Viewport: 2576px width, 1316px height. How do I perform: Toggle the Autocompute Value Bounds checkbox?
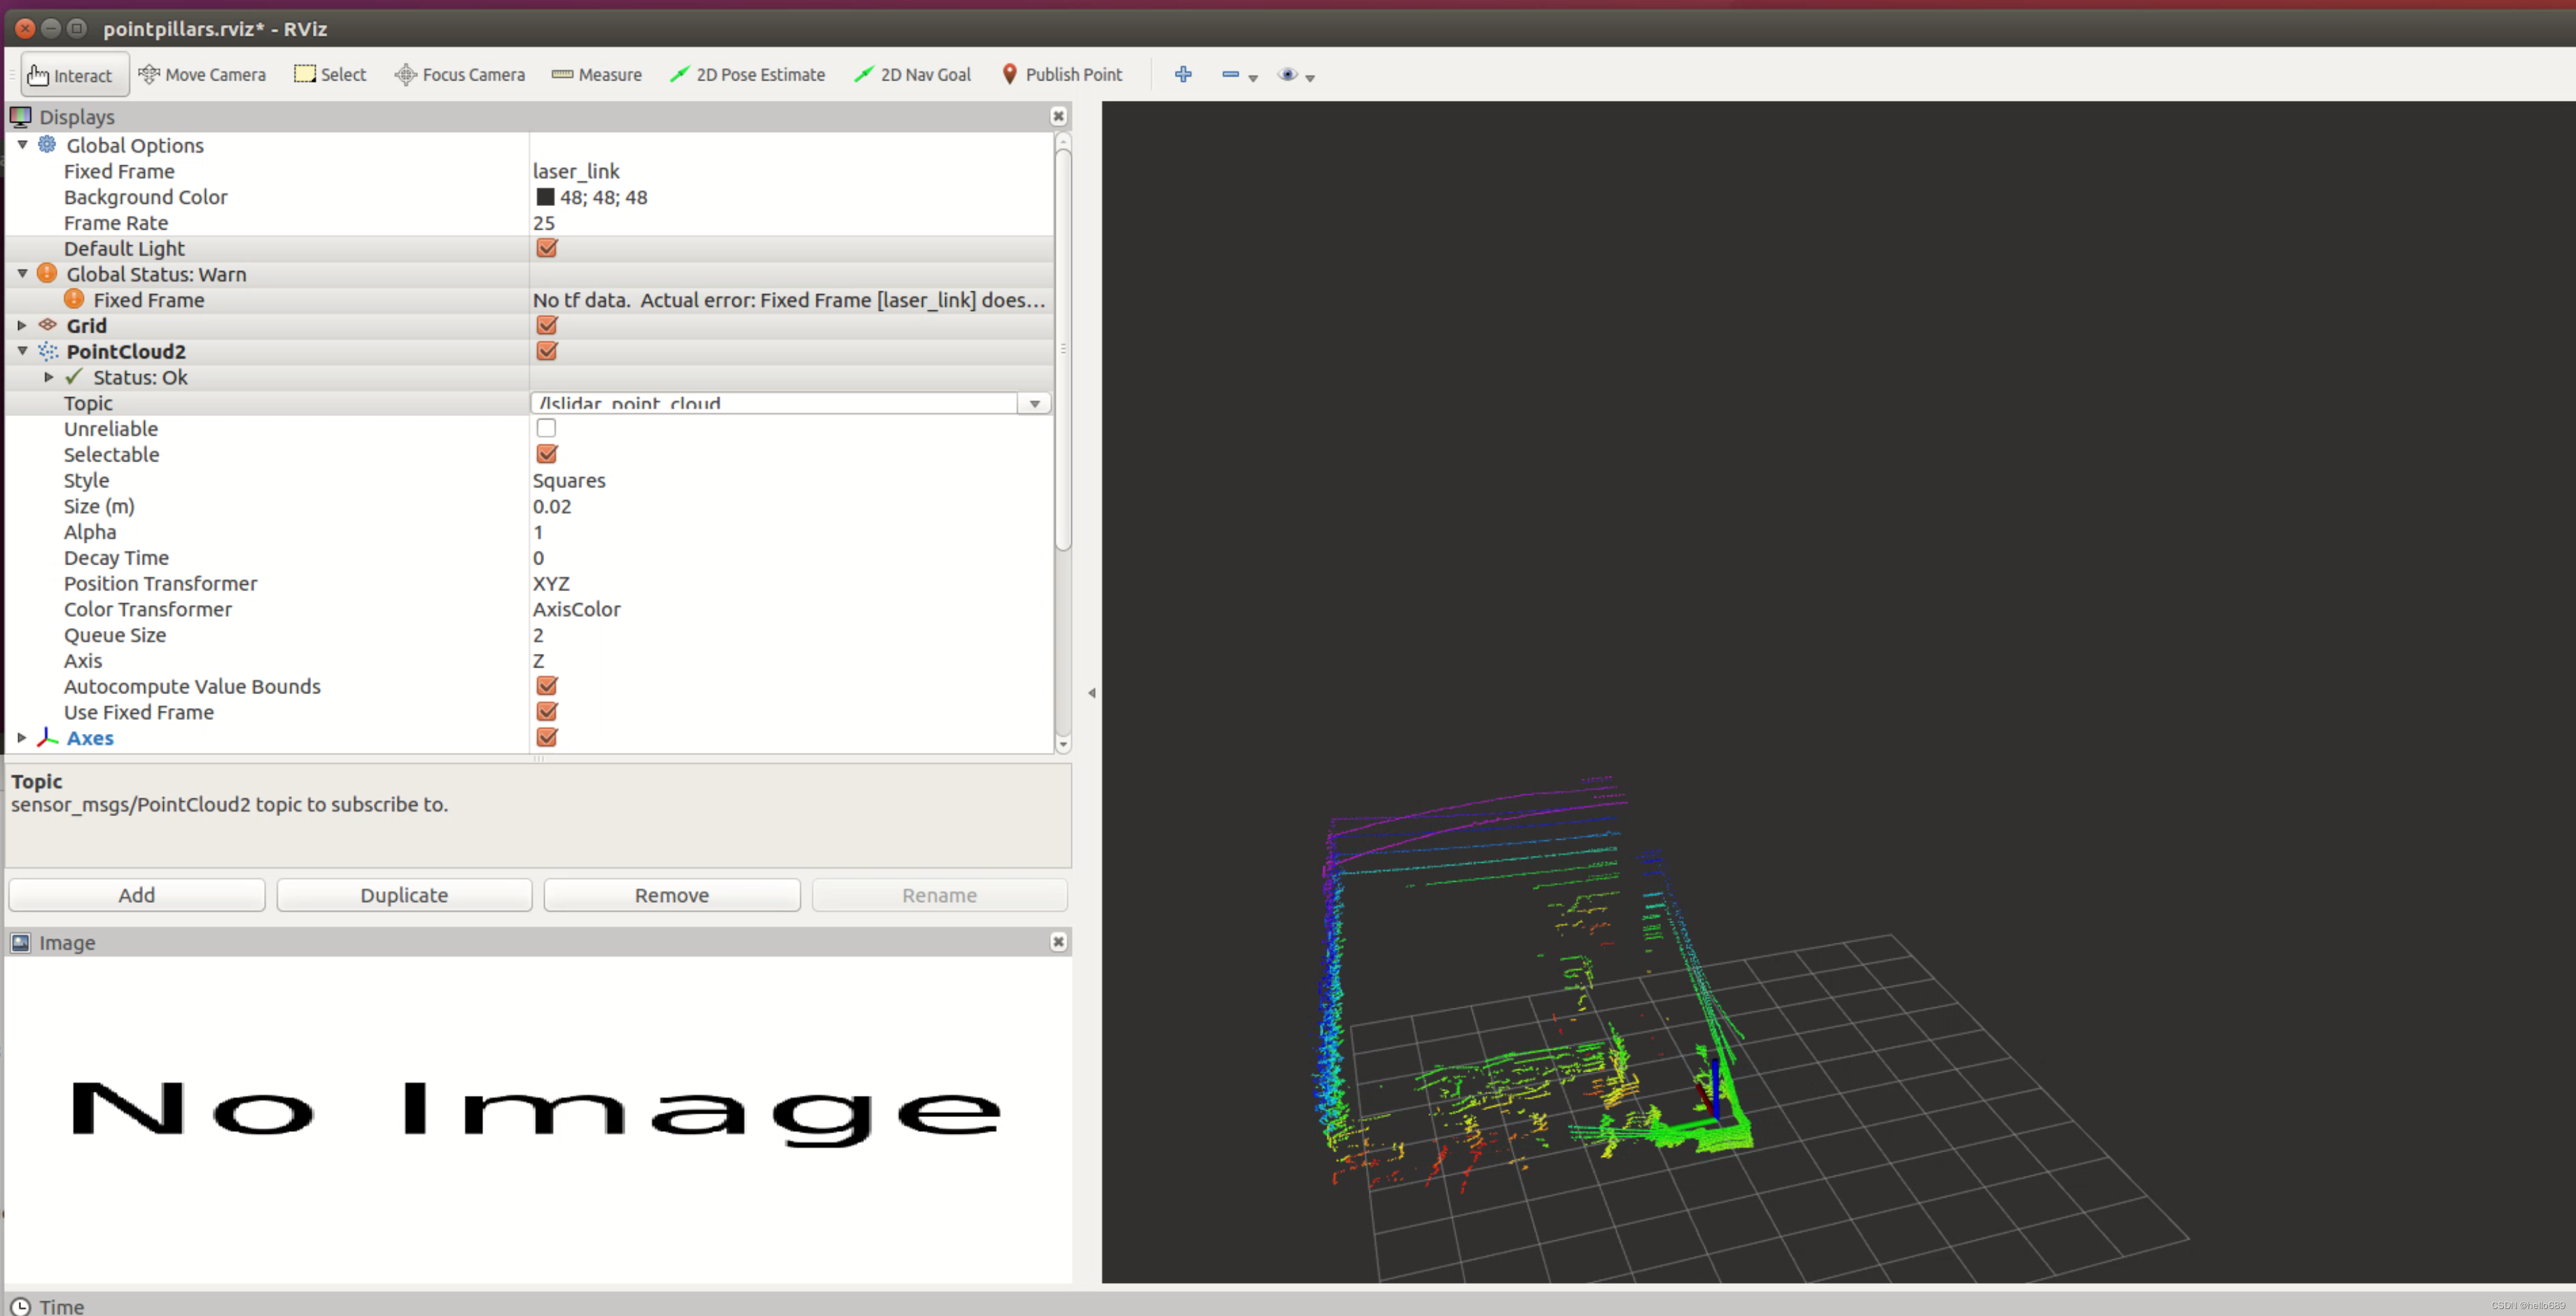point(547,685)
